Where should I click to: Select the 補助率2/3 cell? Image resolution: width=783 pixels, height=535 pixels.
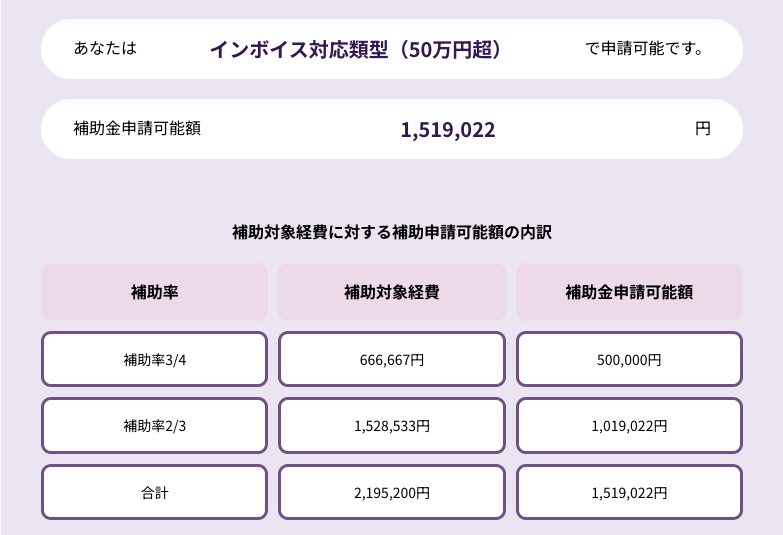[x=154, y=425]
